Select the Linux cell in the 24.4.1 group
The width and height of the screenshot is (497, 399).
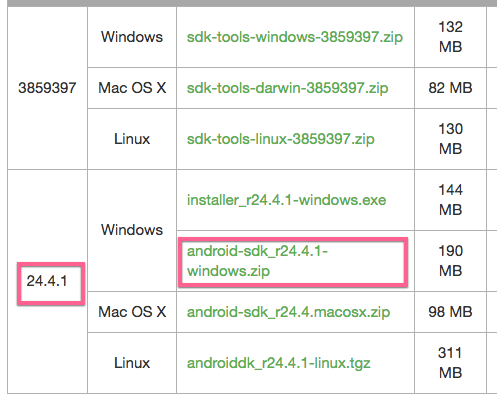click(132, 363)
